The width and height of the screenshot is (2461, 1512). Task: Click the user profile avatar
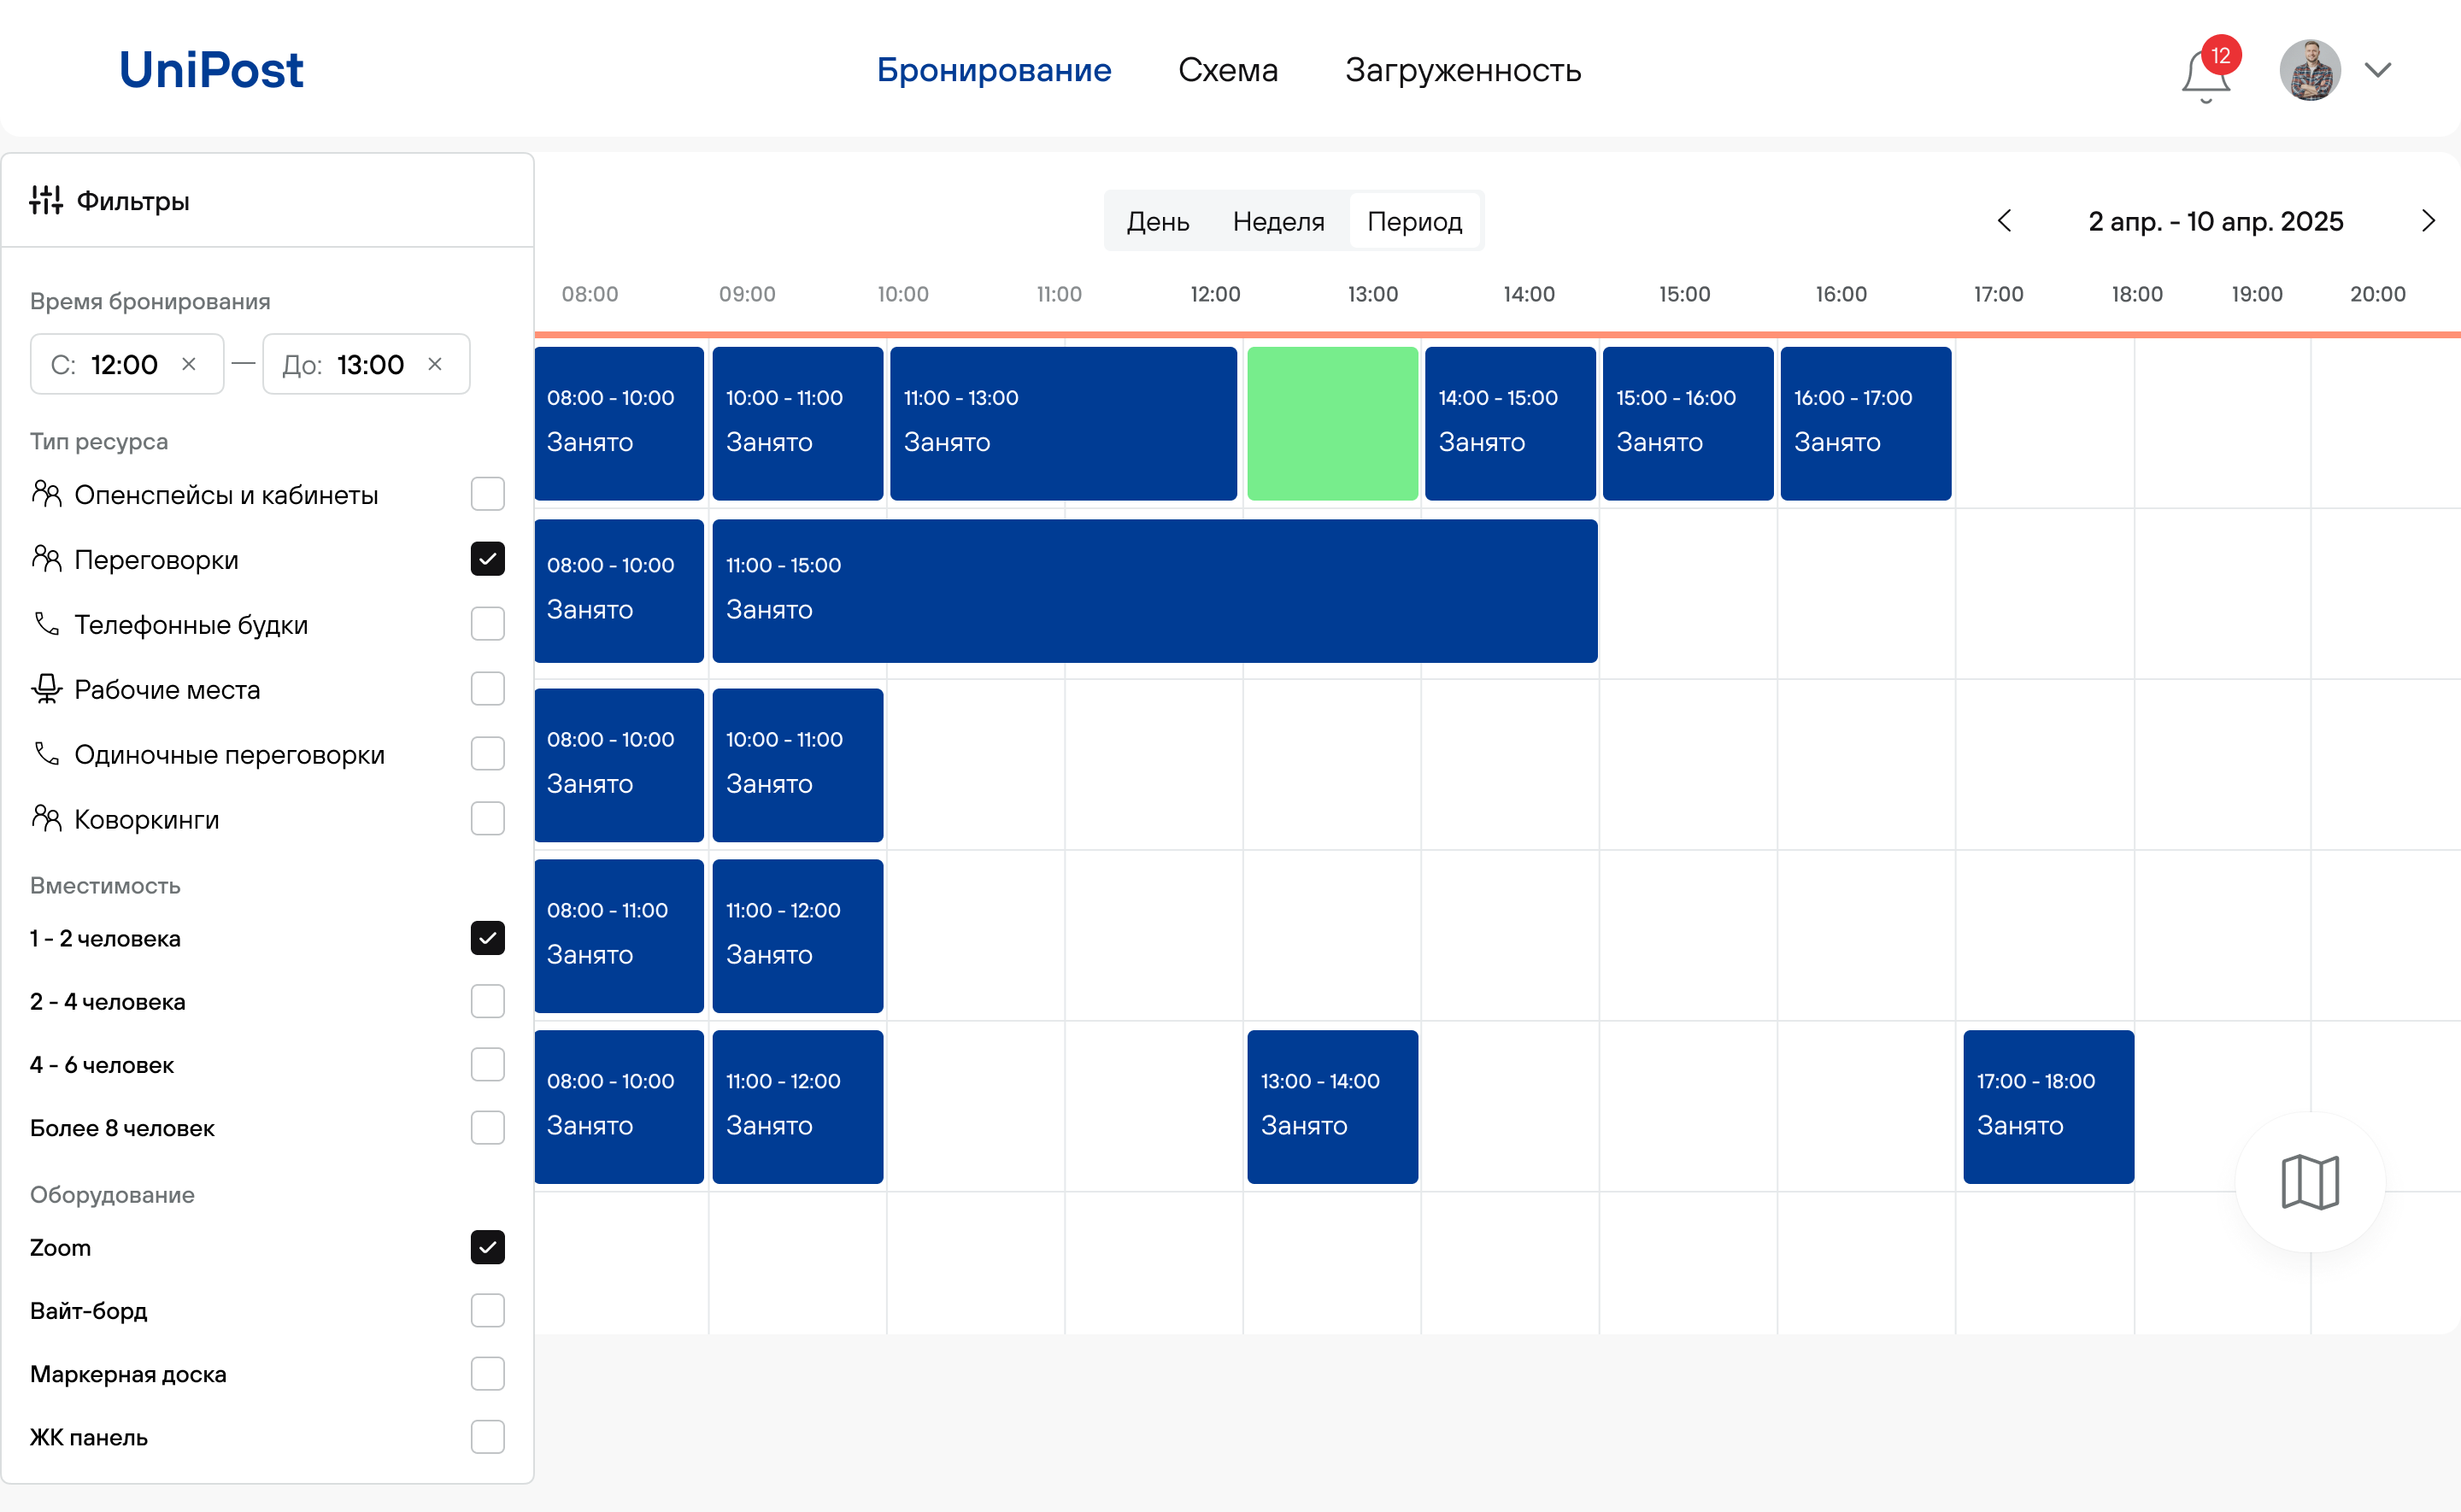[2309, 70]
